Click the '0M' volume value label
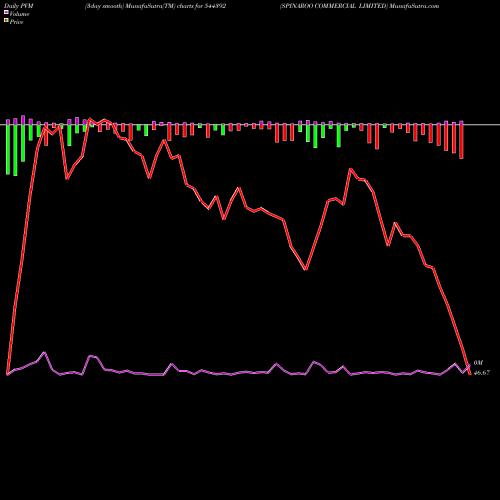This screenshot has width=500, height=500. 478,363
